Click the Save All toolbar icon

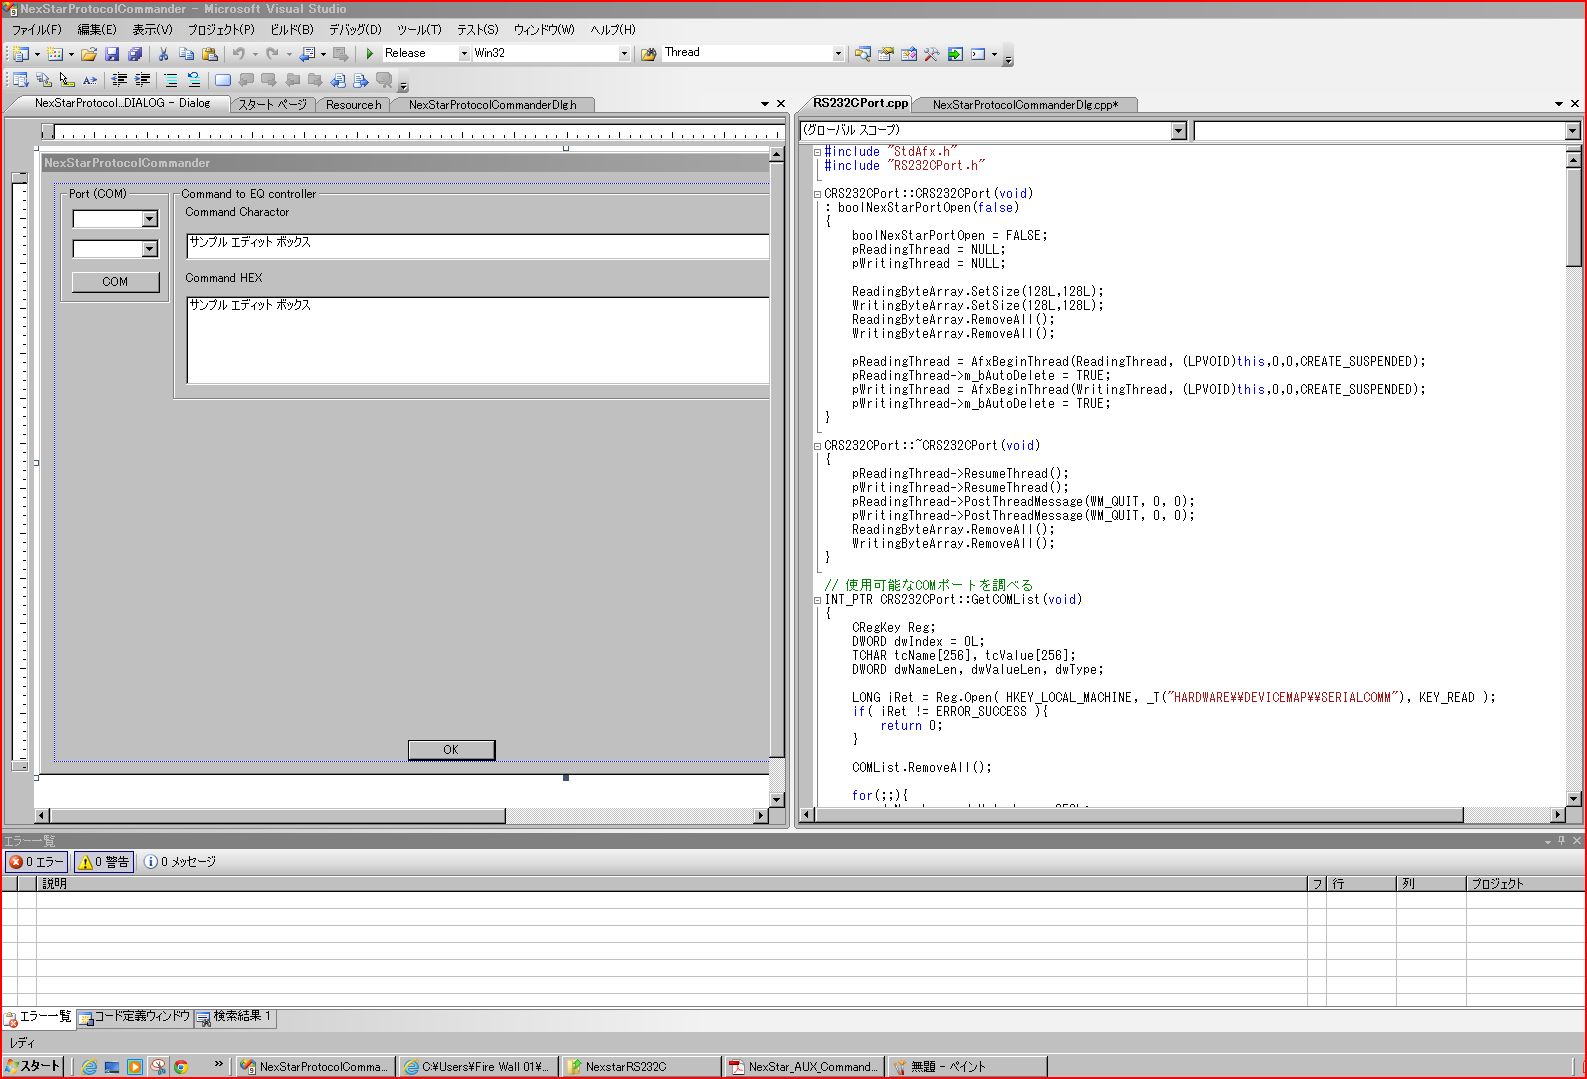pos(135,54)
